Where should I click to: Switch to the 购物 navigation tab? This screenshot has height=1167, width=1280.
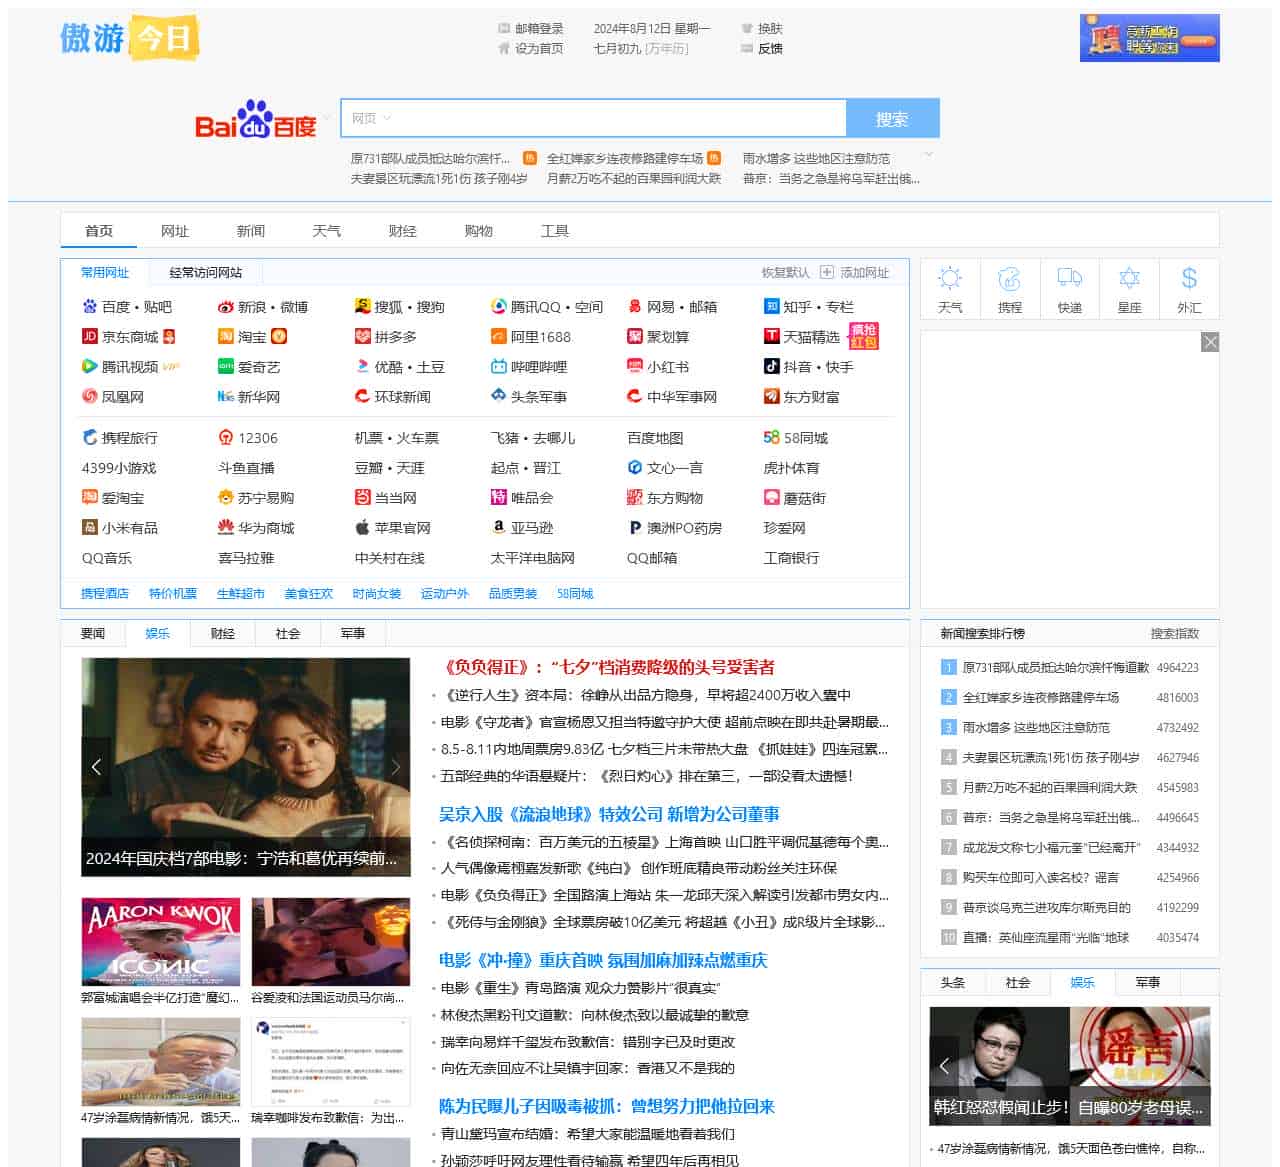479,231
